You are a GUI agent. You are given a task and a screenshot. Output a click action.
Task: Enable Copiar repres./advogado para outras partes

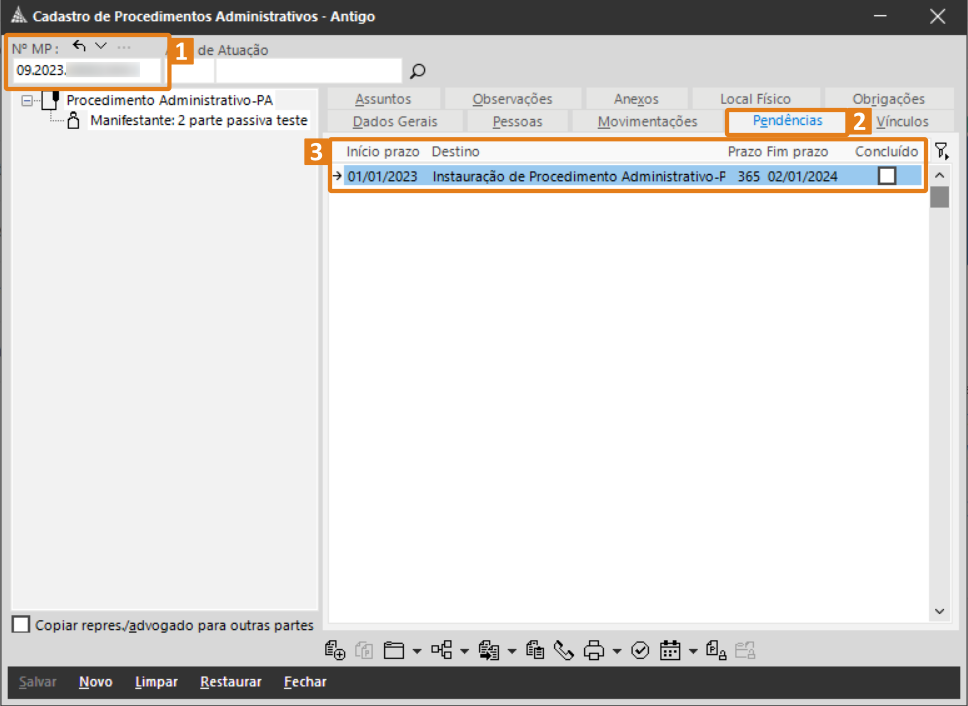tap(20, 625)
